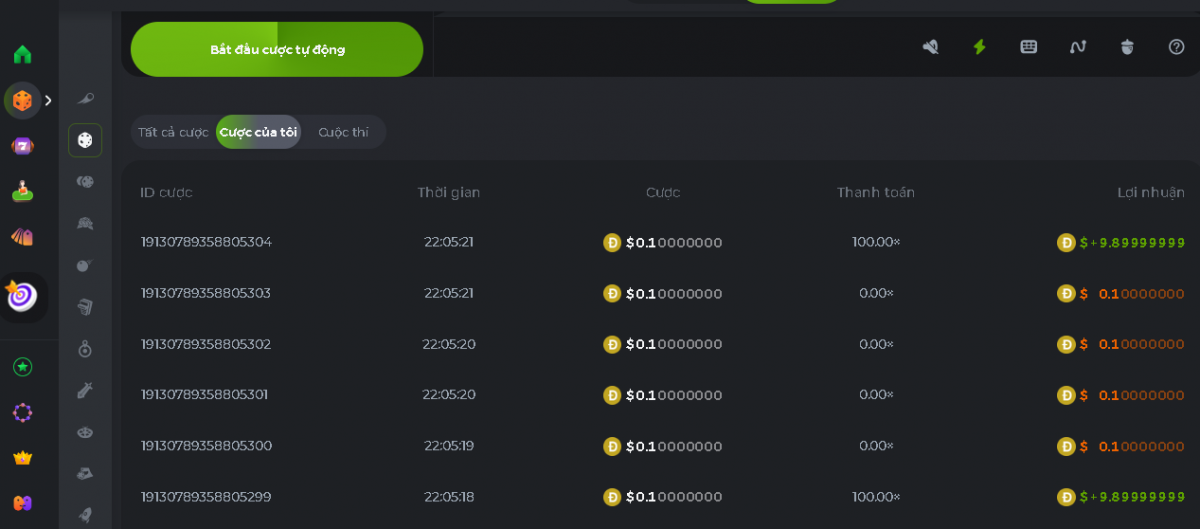Go to the green home icon
This screenshot has height=529, width=1200.
tap(22, 54)
